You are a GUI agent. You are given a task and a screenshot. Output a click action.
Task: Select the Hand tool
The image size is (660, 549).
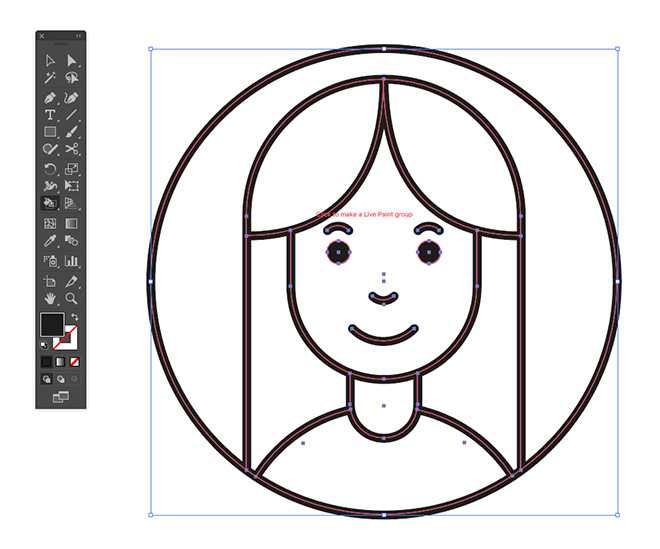tap(50, 298)
